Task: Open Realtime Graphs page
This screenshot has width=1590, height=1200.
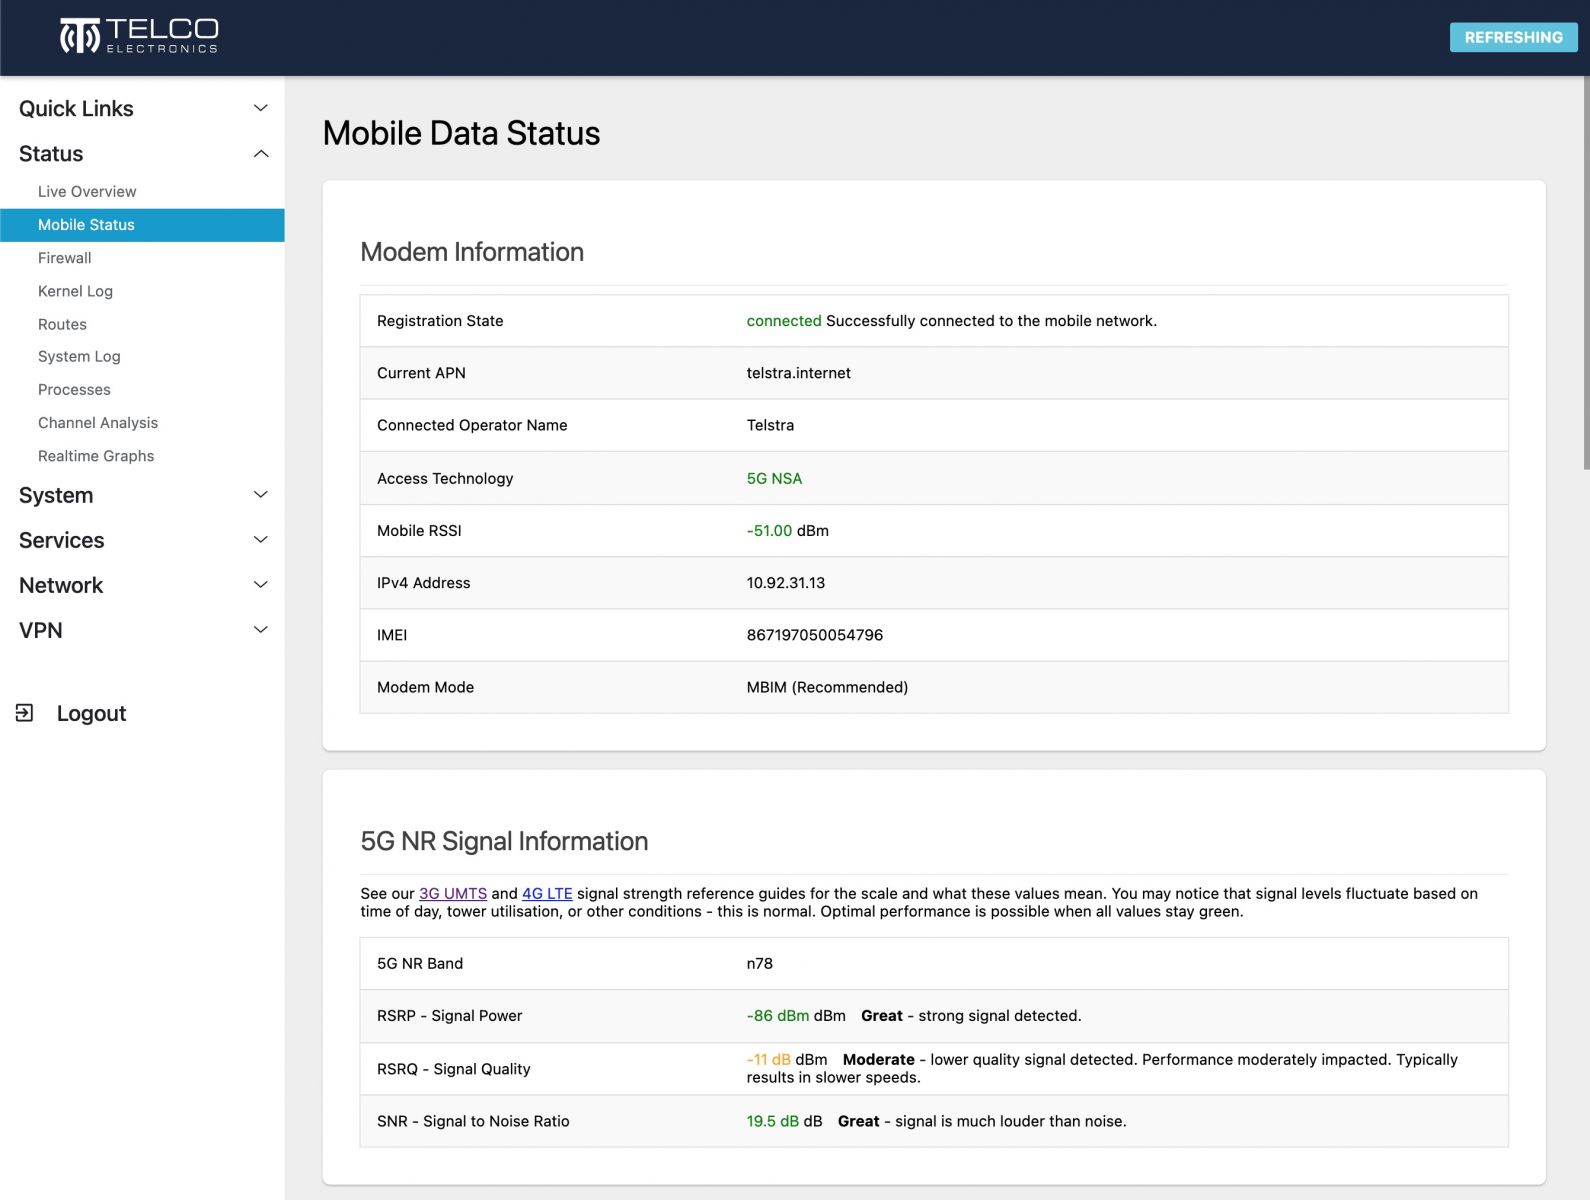Action: point(96,455)
